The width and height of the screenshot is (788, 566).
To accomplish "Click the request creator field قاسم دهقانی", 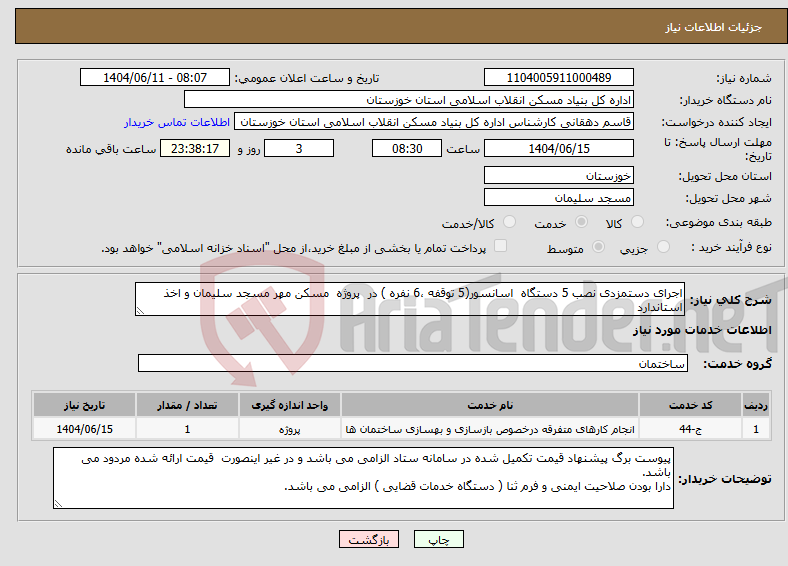I will click(x=434, y=122).
